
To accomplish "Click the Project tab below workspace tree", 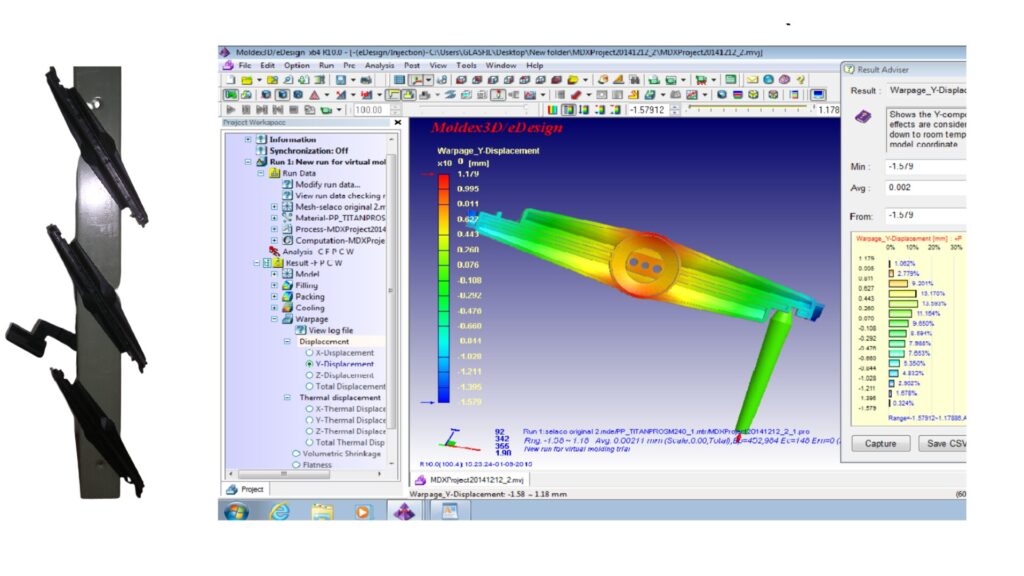I will pos(246,489).
